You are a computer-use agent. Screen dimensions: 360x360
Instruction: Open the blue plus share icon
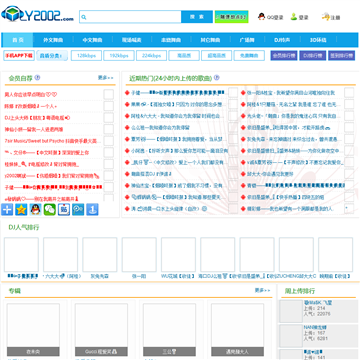click(7, 209)
